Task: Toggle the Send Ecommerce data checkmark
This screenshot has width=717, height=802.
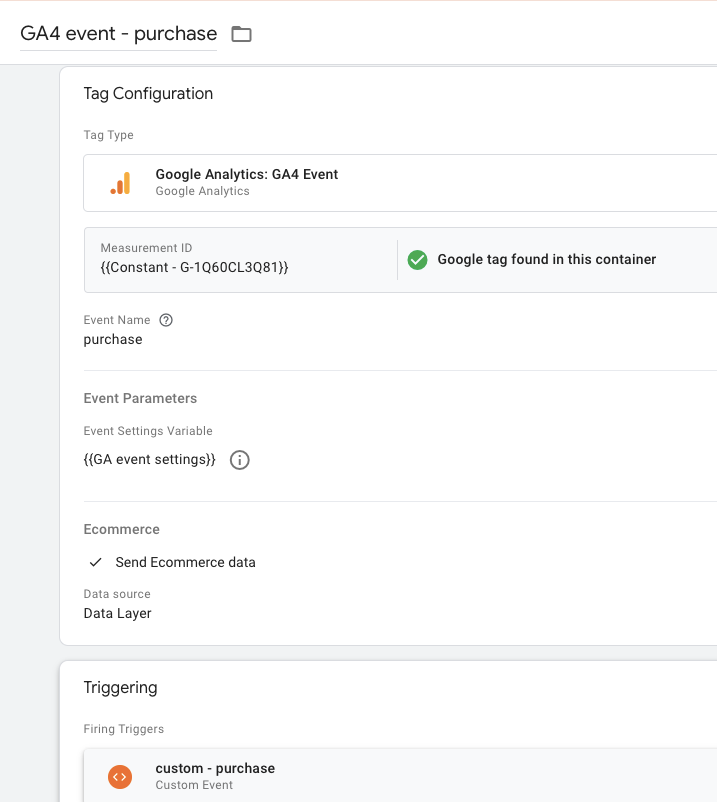Action: pos(96,562)
